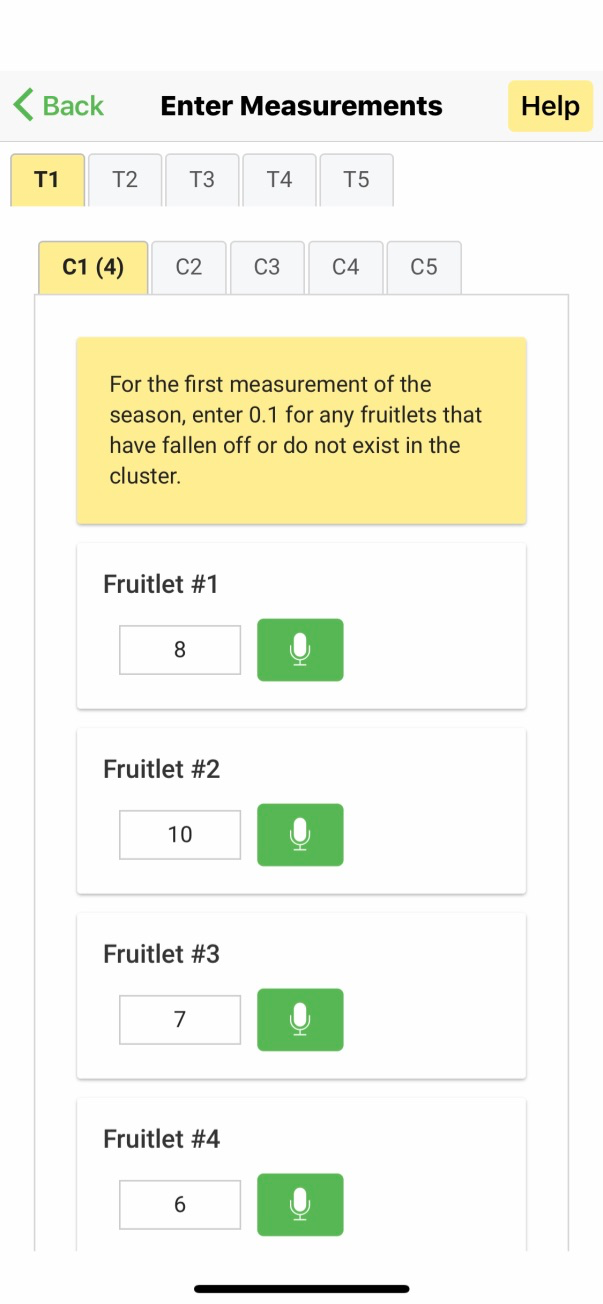This screenshot has height=1304, width=603.
Task: Select the C1 (4) cluster tab
Action: [x=93, y=267]
